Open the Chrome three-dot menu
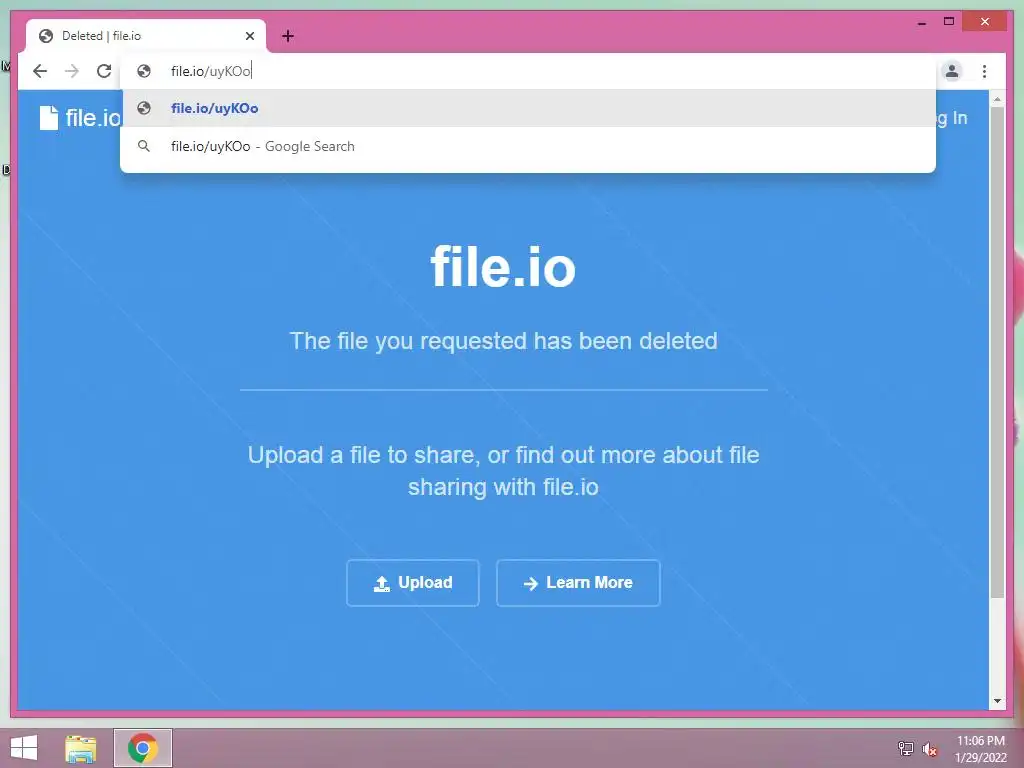The image size is (1024, 768). point(984,71)
